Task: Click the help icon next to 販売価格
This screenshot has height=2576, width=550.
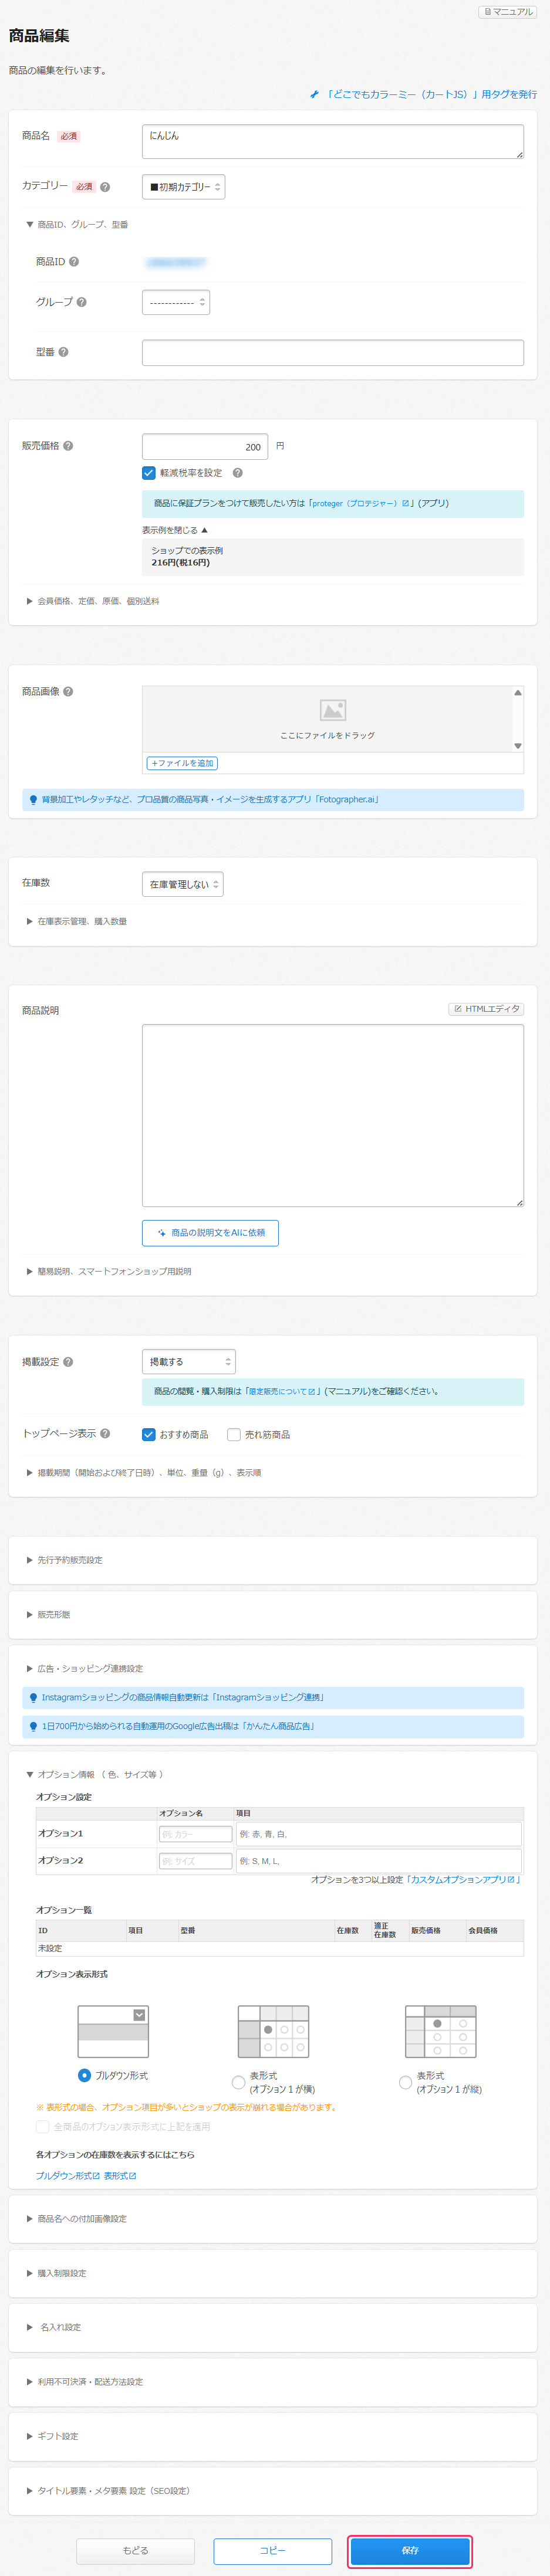Action: pyautogui.click(x=68, y=446)
